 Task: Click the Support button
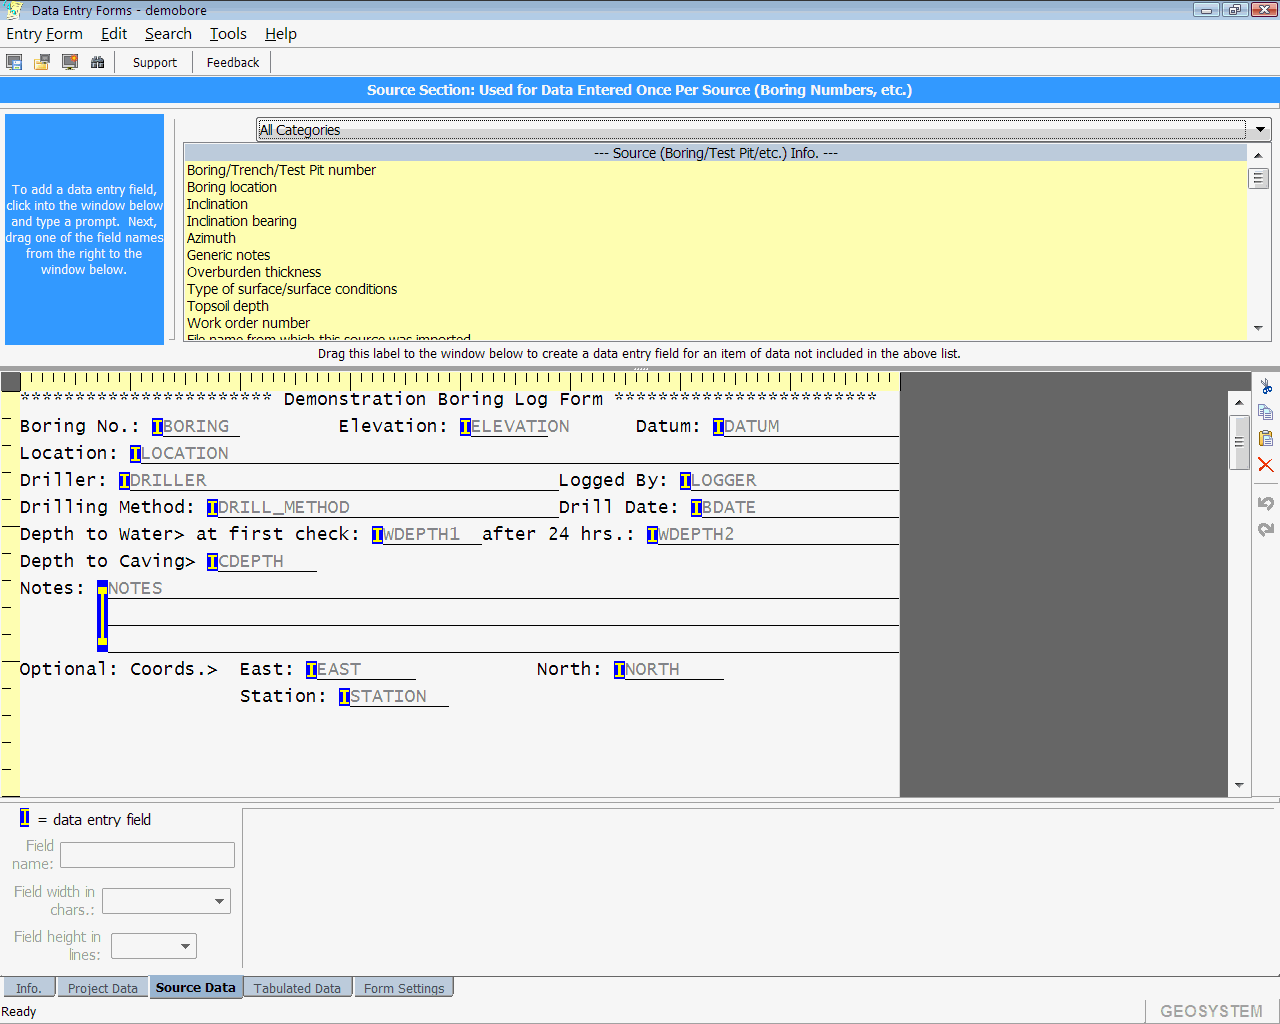tap(155, 62)
